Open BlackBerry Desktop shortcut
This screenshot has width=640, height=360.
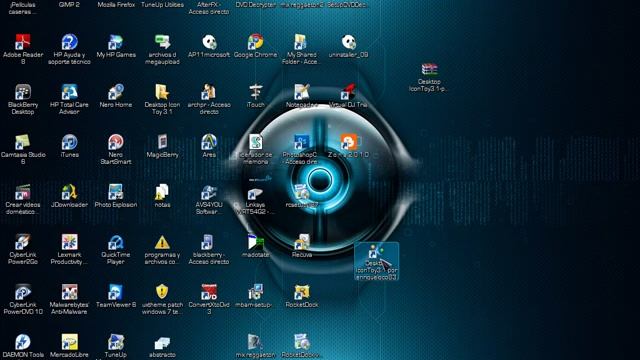click(x=23, y=92)
